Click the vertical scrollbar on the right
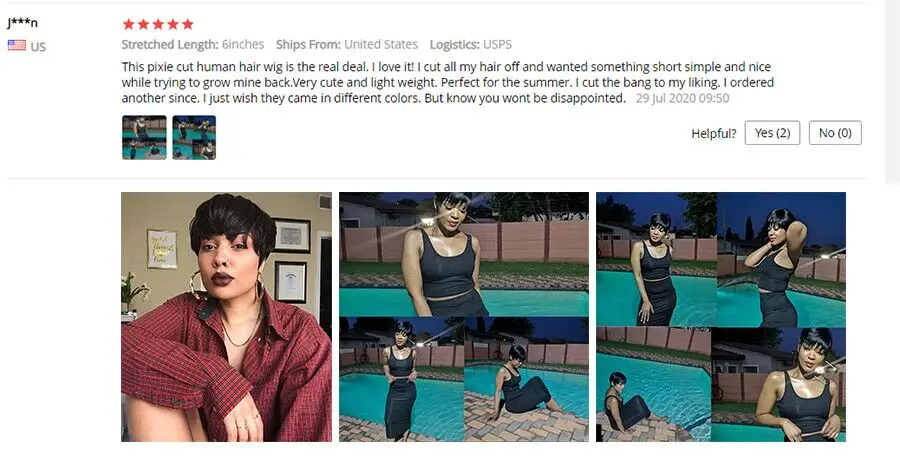Screen dimensions: 900x466 pyautogui.click(x=893, y=92)
